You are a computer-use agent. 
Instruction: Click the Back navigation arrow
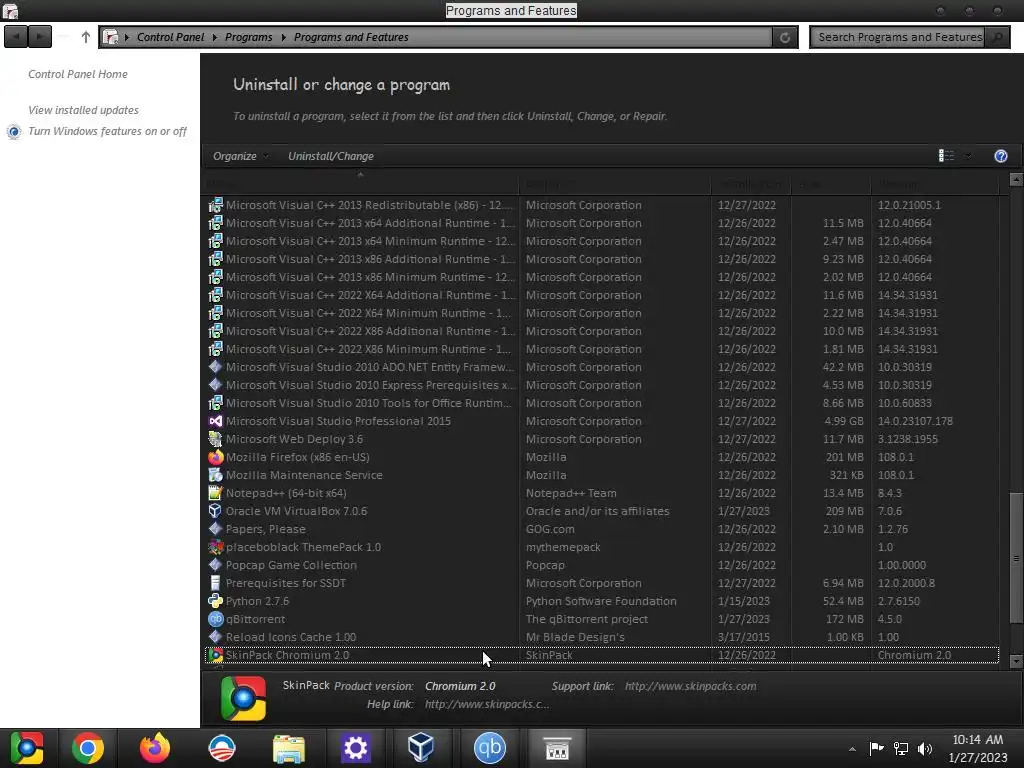[16, 37]
